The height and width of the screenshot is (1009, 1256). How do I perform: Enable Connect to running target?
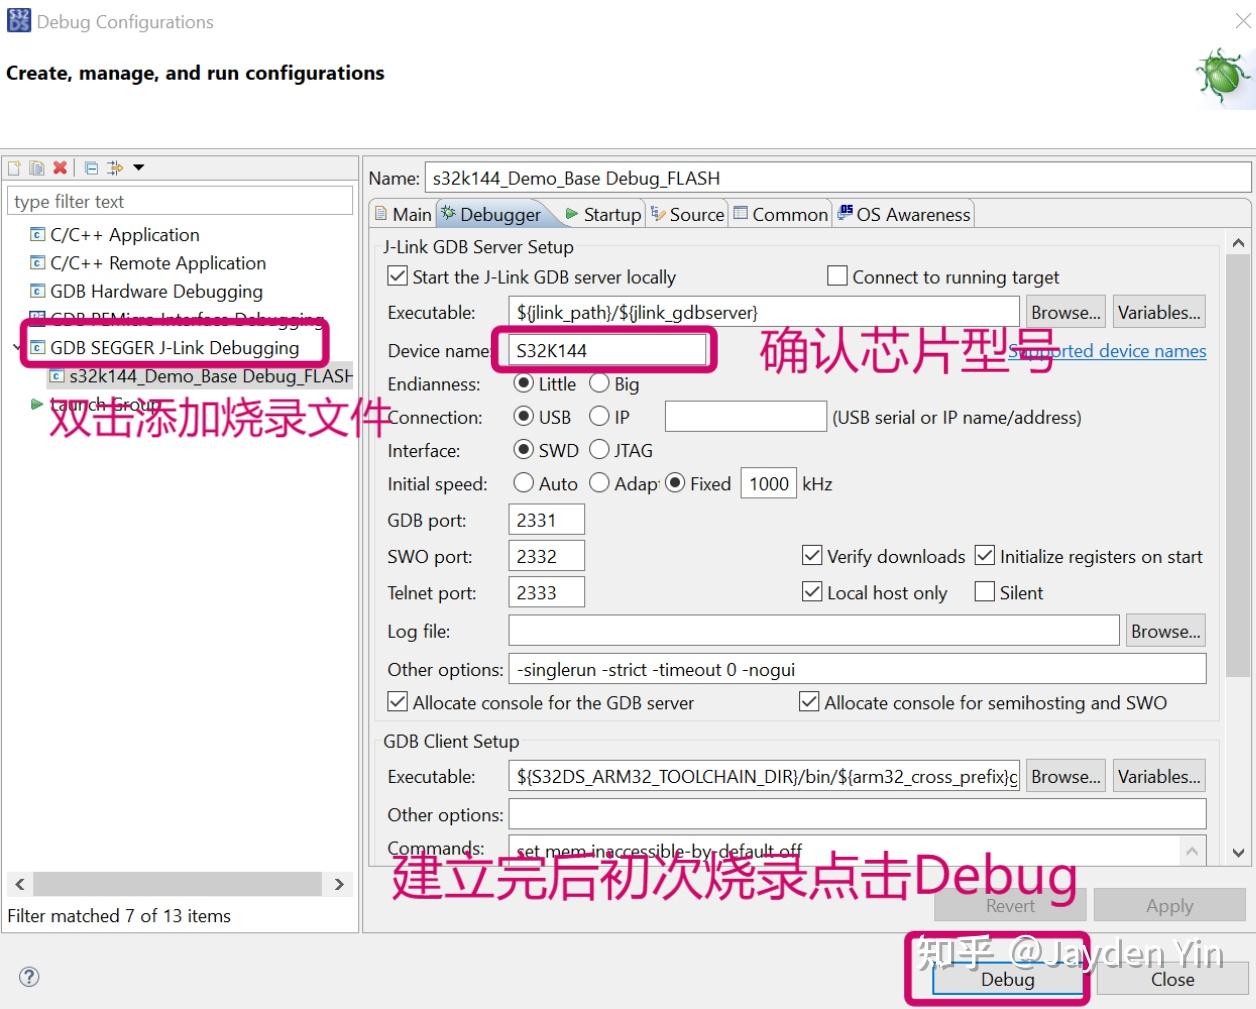837,276
